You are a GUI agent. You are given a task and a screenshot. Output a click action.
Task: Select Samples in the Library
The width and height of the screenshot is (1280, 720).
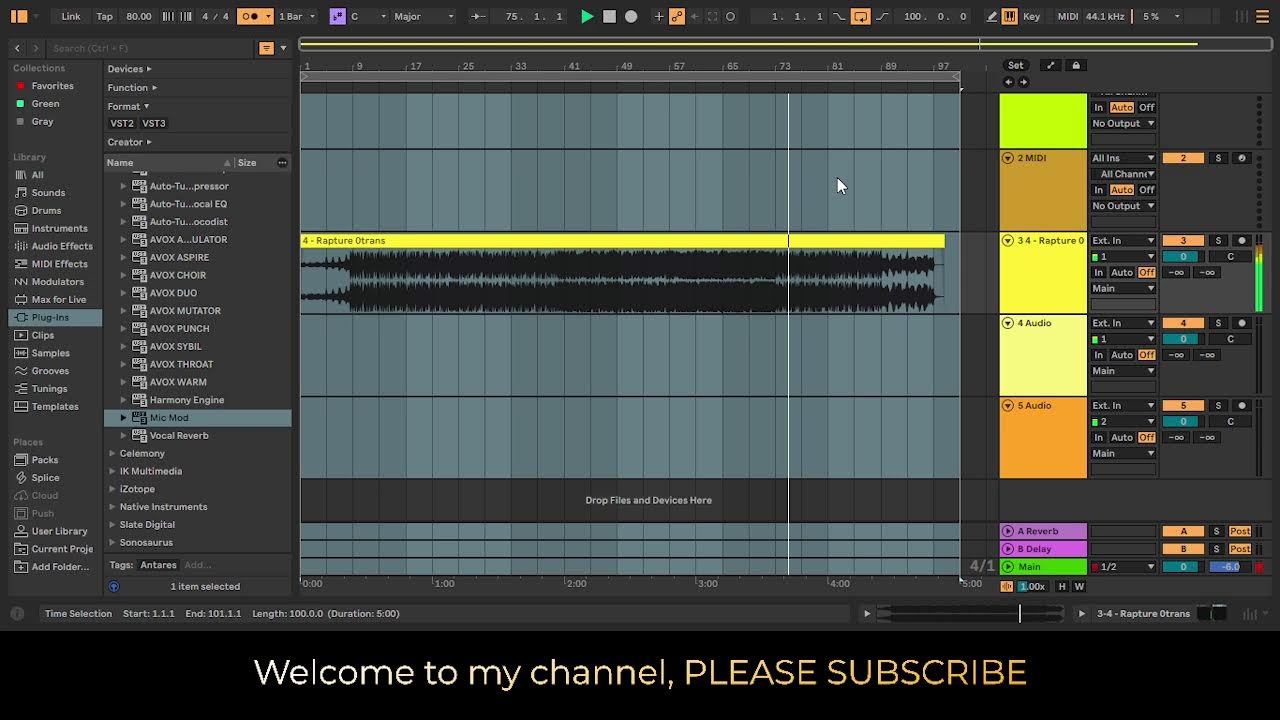point(50,353)
